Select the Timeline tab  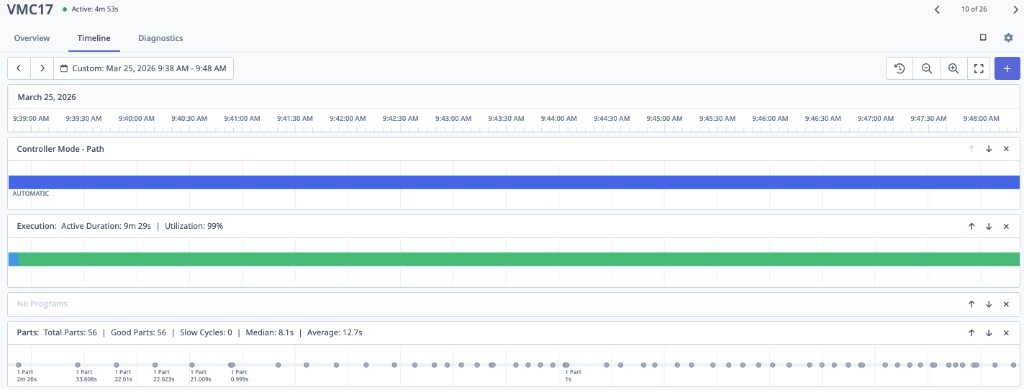click(94, 38)
